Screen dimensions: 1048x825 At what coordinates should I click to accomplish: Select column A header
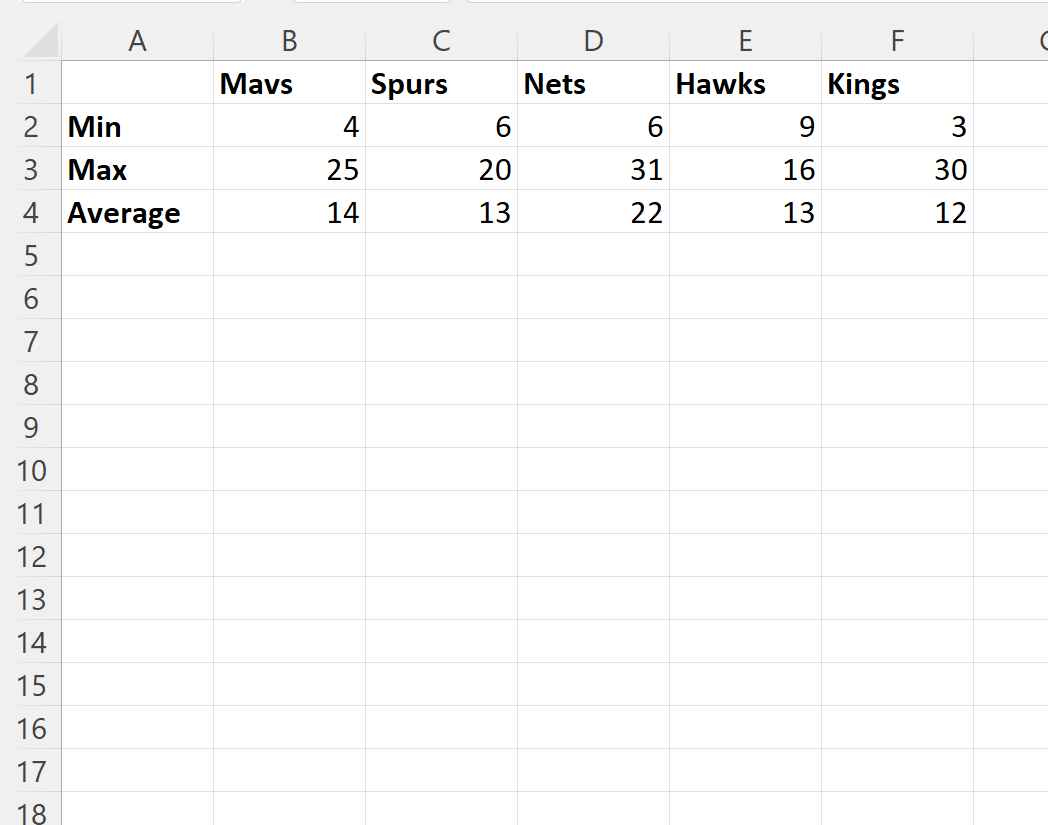138,41
